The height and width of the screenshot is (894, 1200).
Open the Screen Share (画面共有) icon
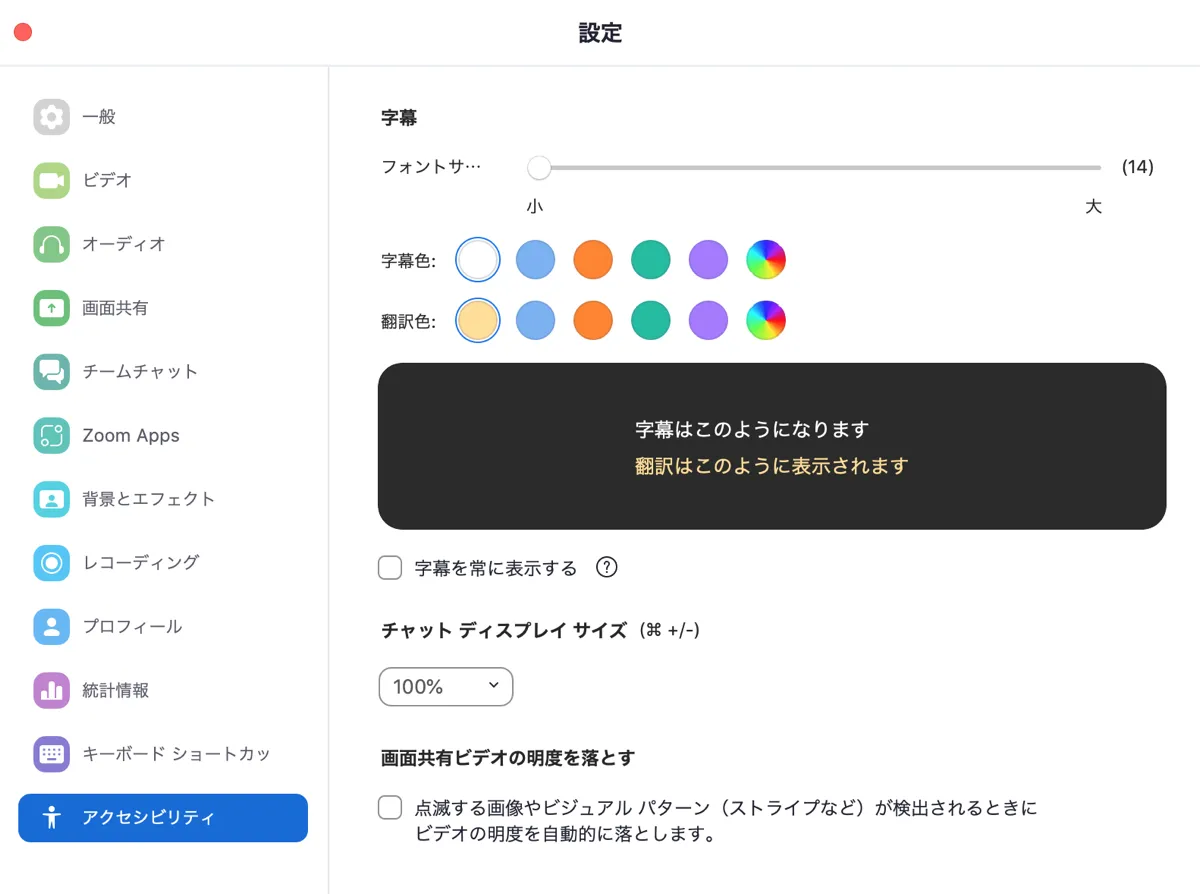(51, 308)
